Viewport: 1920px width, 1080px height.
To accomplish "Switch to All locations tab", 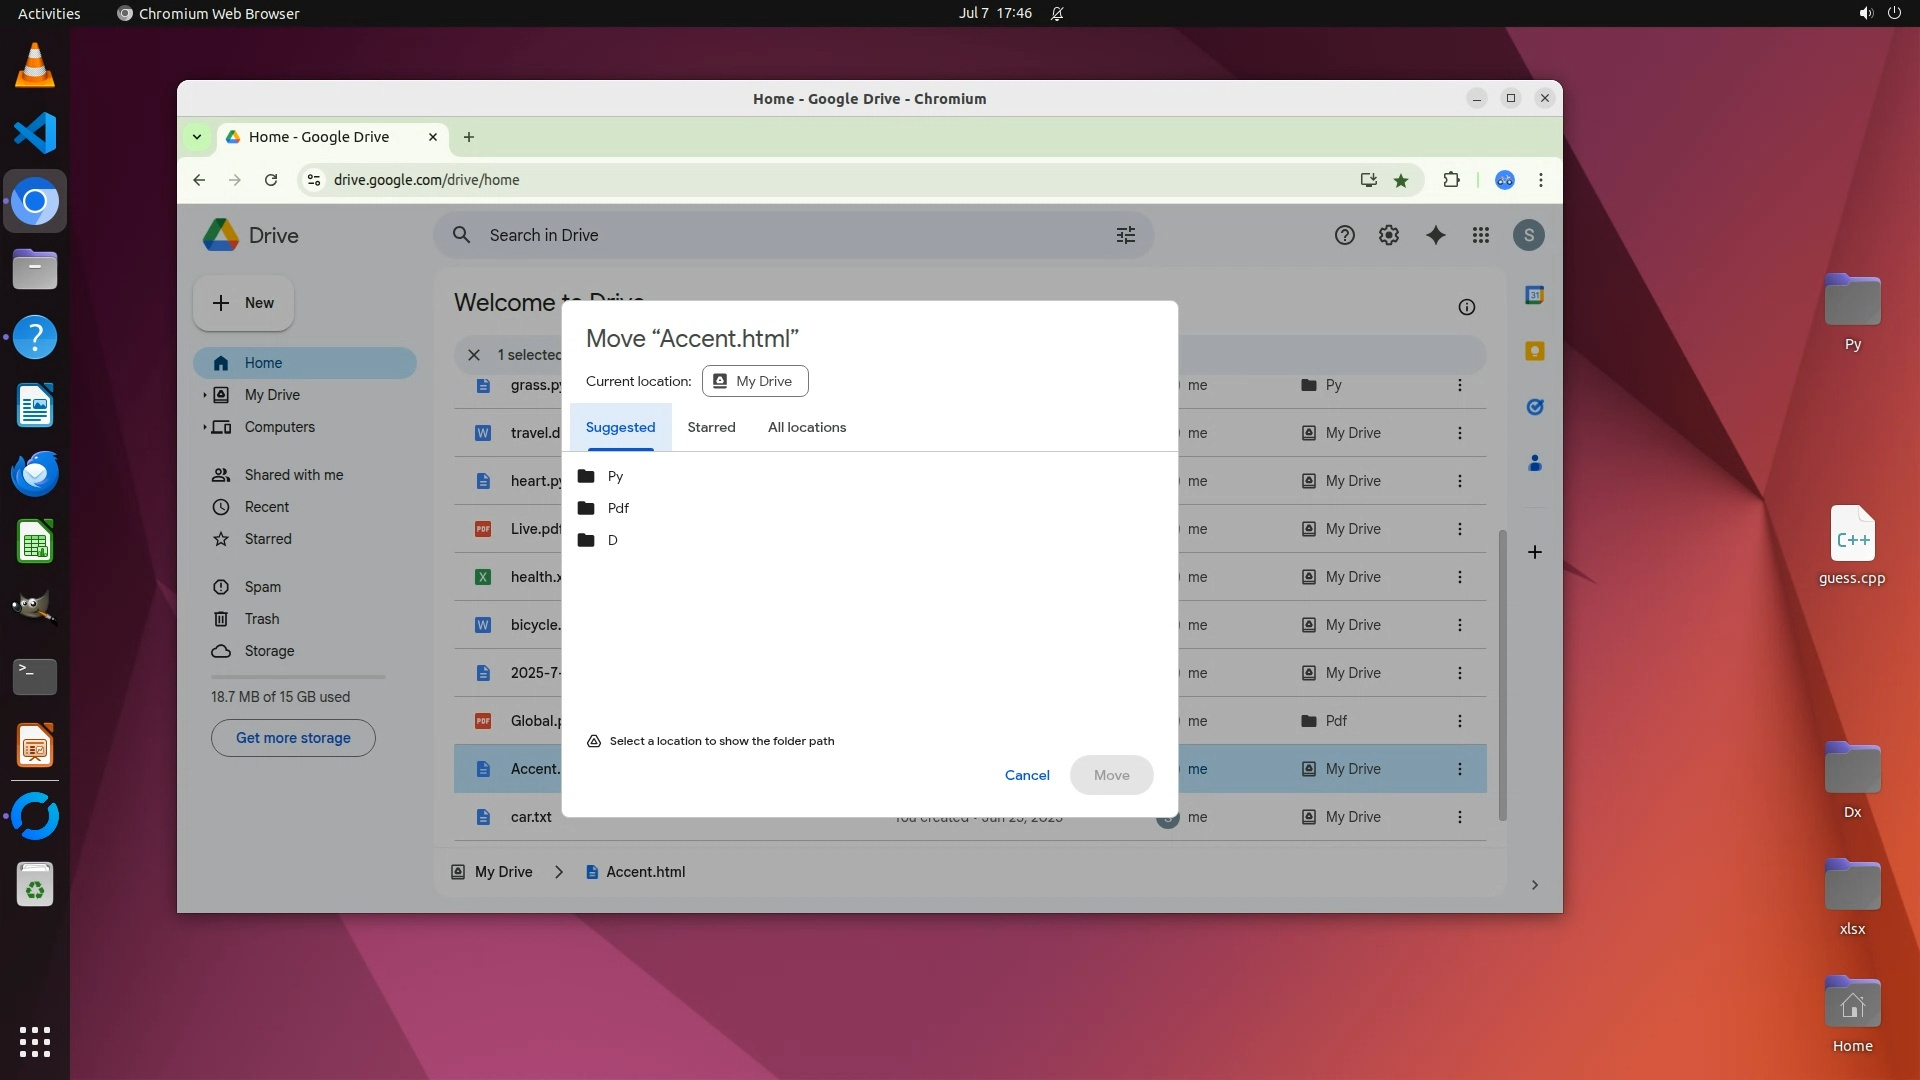I will pyautogui.click(x=806, y=427).
